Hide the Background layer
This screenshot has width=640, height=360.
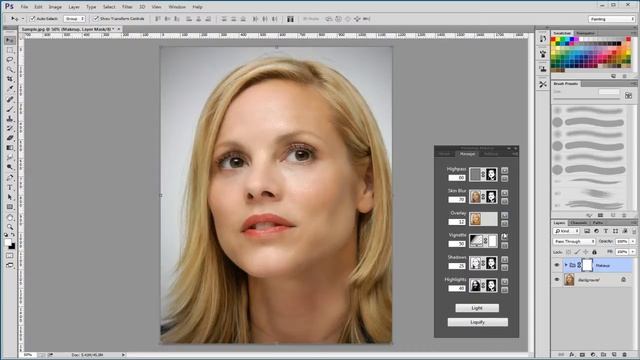[x=557, y=280]
